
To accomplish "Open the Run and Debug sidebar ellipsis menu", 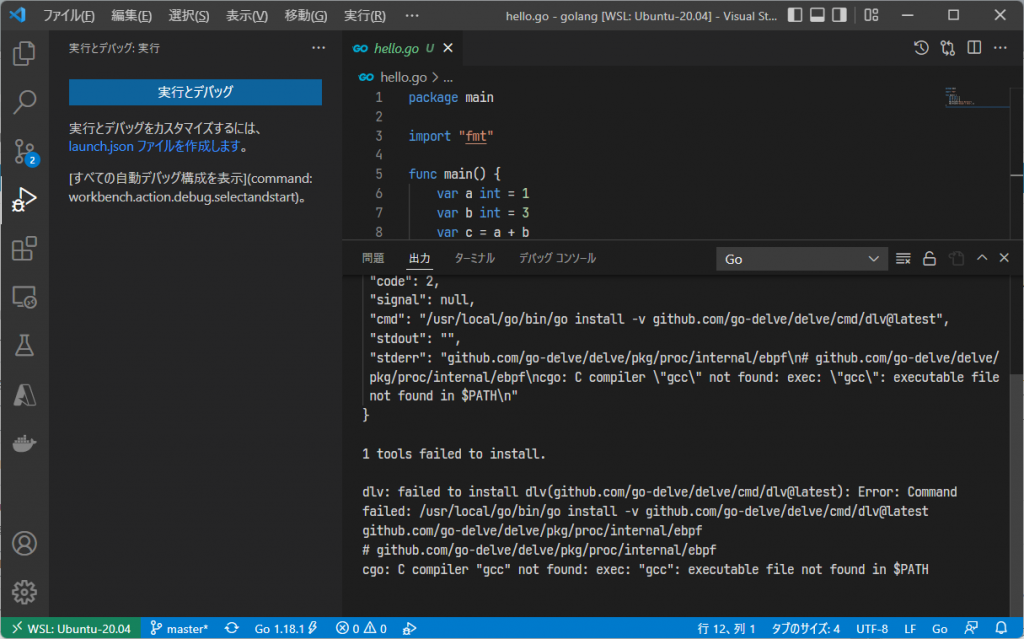I will coord(318,48).
